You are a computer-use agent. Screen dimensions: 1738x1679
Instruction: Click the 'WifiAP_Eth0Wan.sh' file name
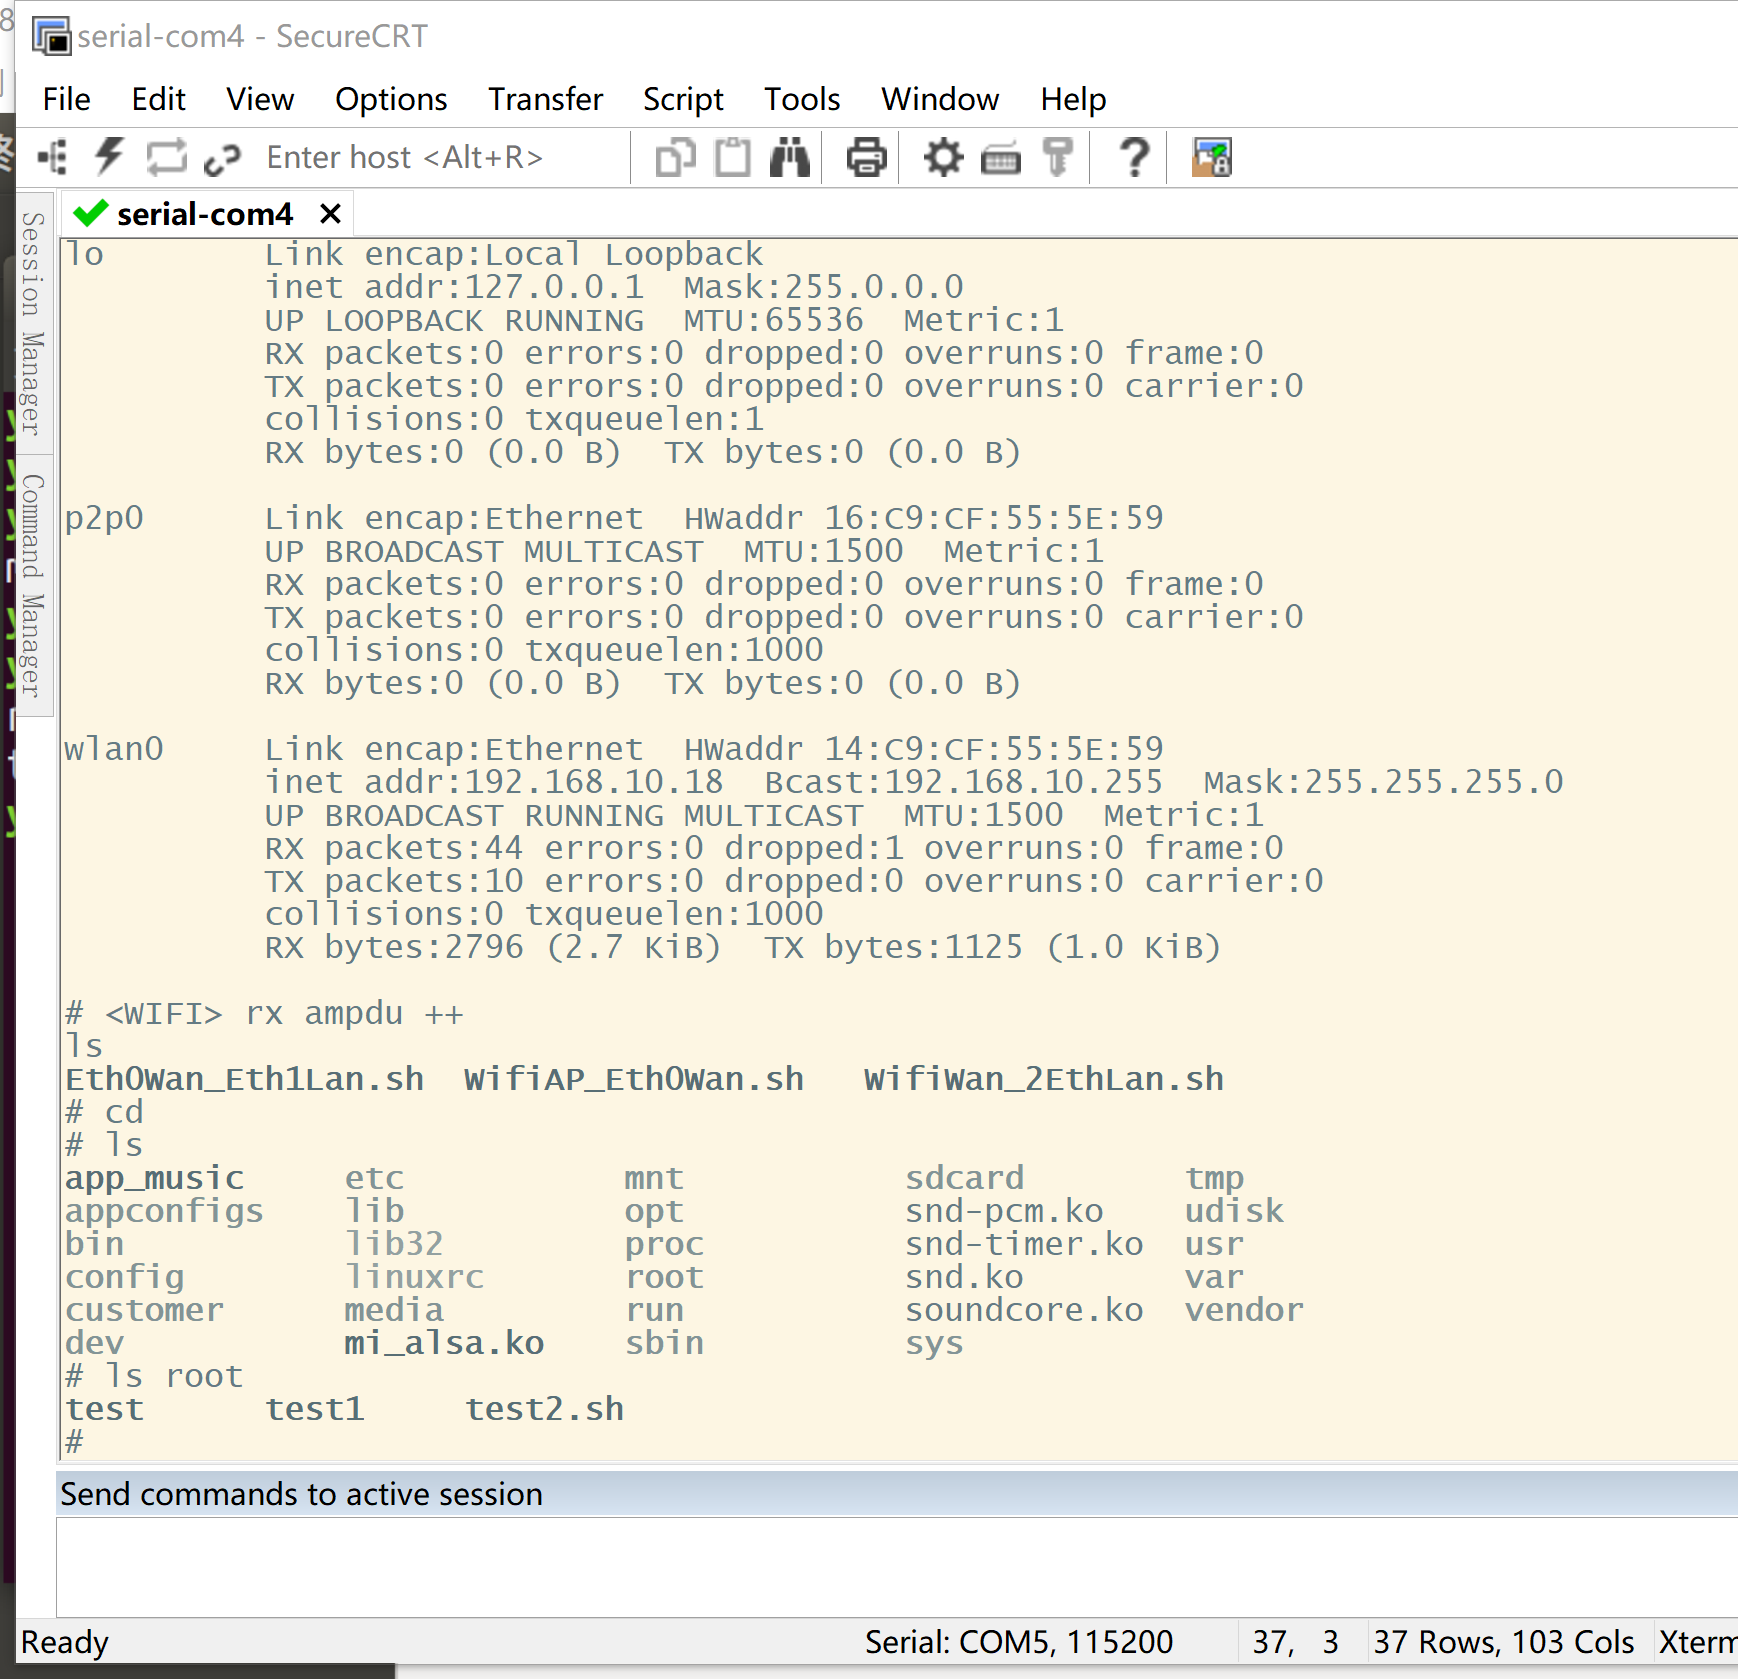634,1079
